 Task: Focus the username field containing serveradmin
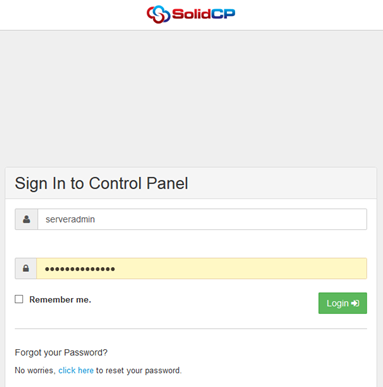pos(202,219)
